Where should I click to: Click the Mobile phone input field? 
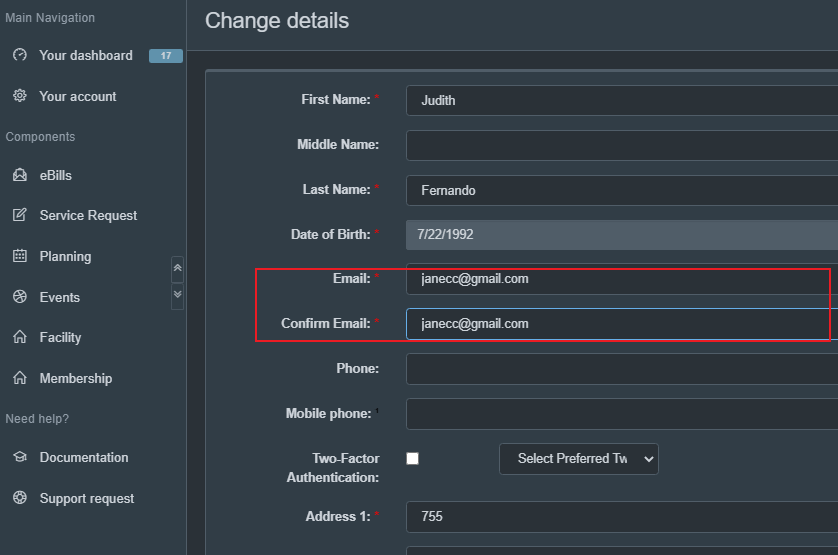(620, 414)
